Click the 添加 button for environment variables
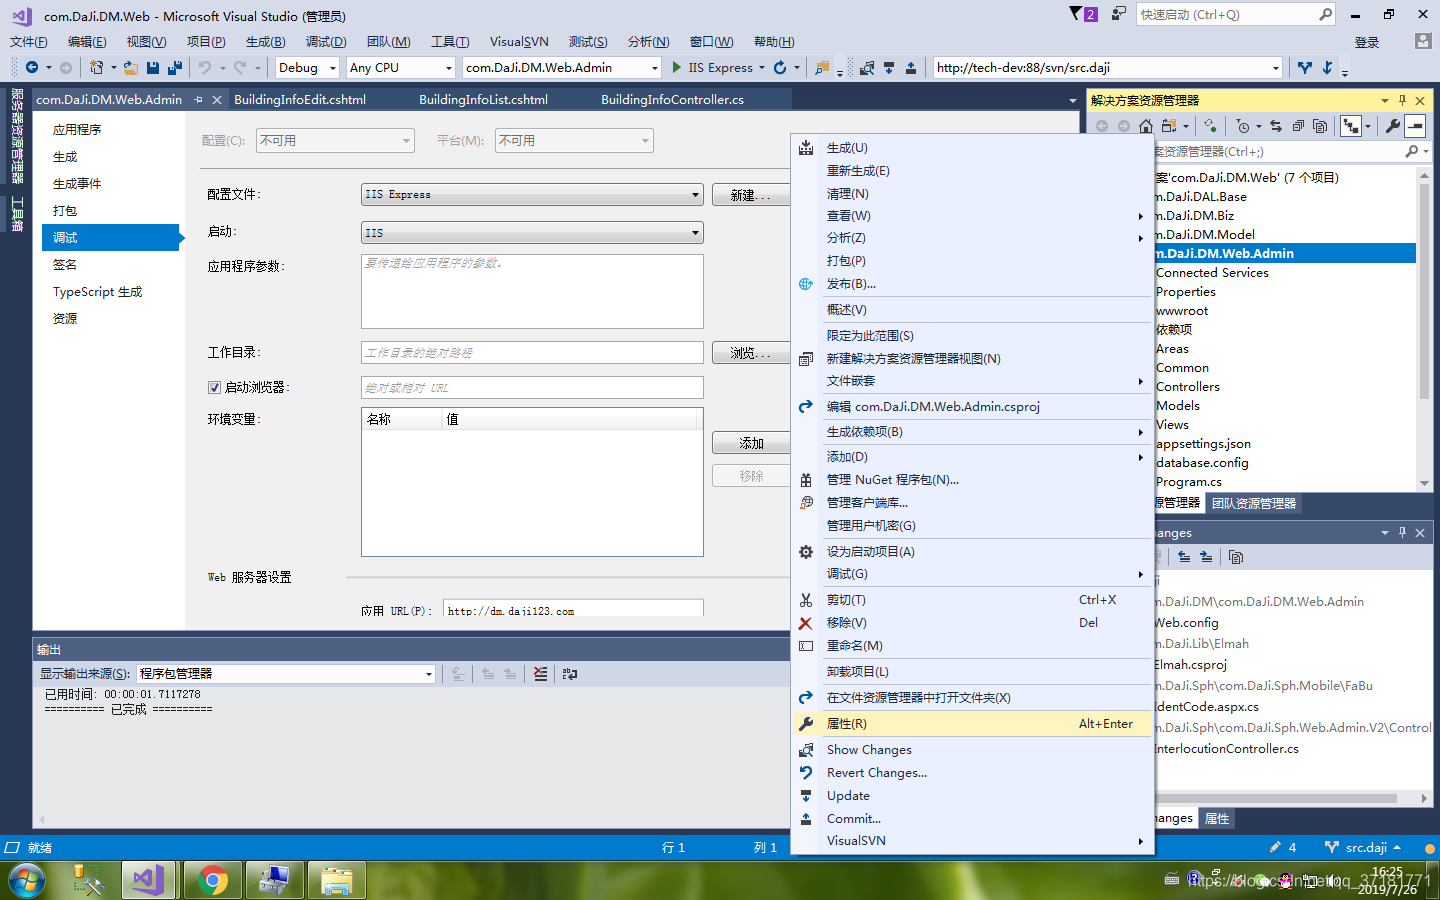Screen dimensions: 1440x900 (x=751, y=443)
